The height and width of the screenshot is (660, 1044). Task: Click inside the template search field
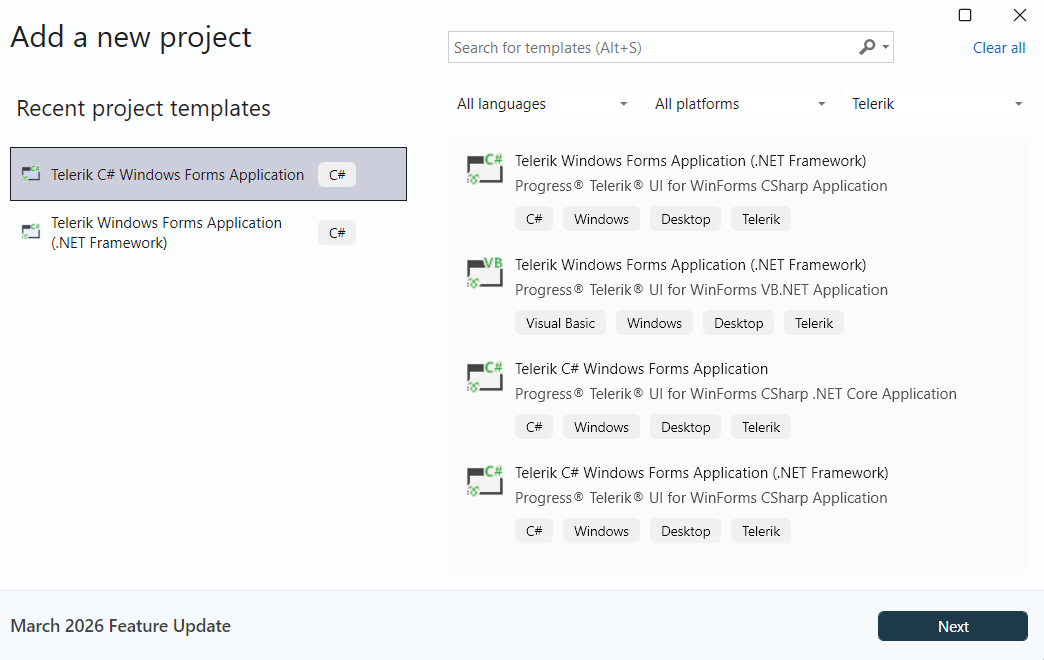point(650,47)
